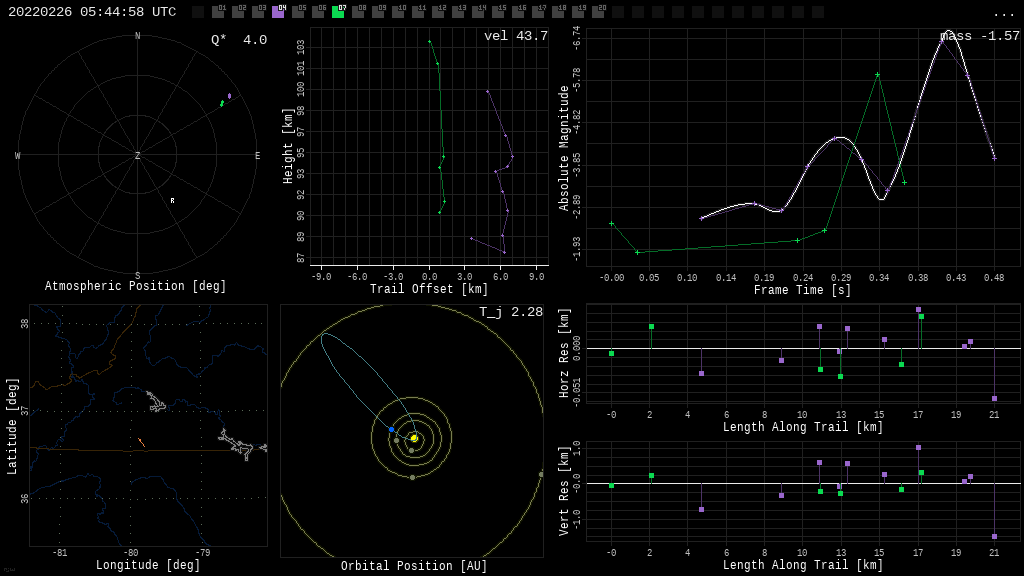Click the mass -1.57 readout
Screen dimensions: 1024x576
point(979,36)
